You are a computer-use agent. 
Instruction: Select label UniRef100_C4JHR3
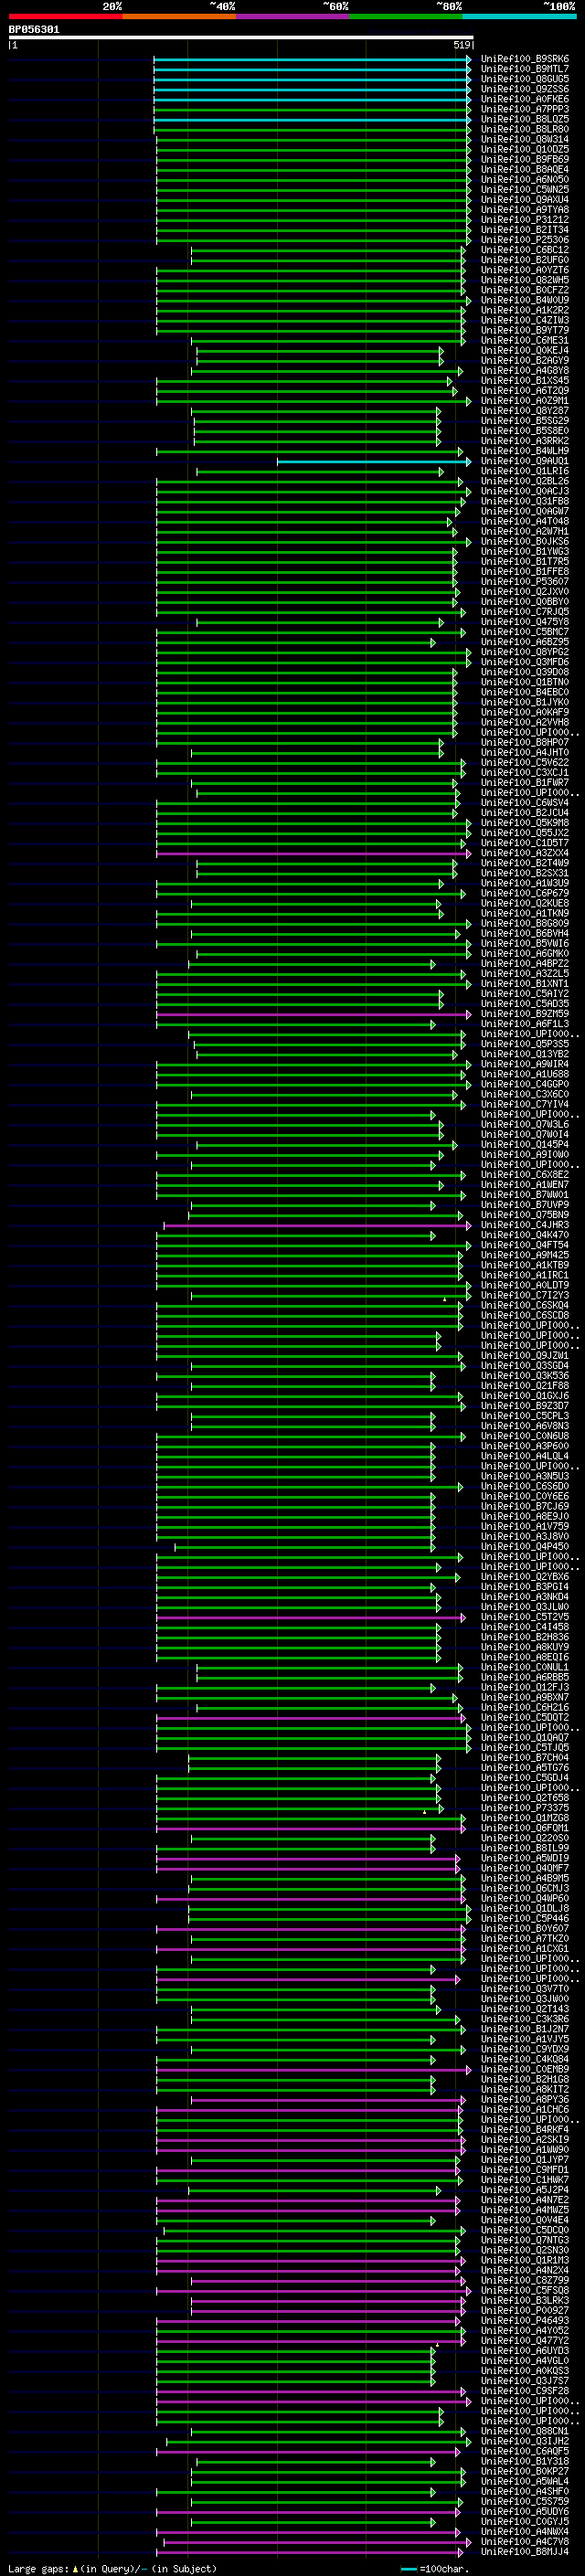pos(525,1225)
